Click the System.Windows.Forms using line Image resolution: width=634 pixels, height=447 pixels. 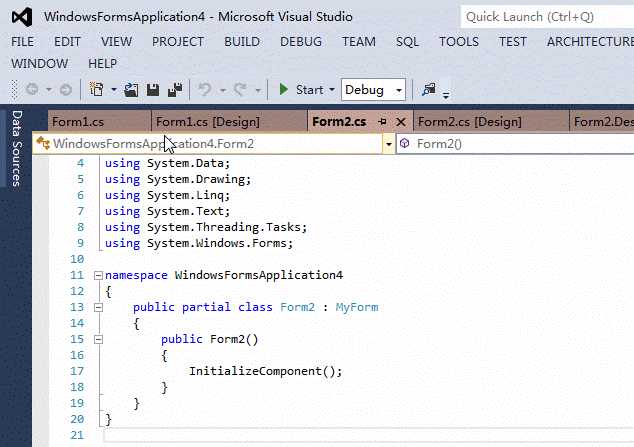coord(199,243)
